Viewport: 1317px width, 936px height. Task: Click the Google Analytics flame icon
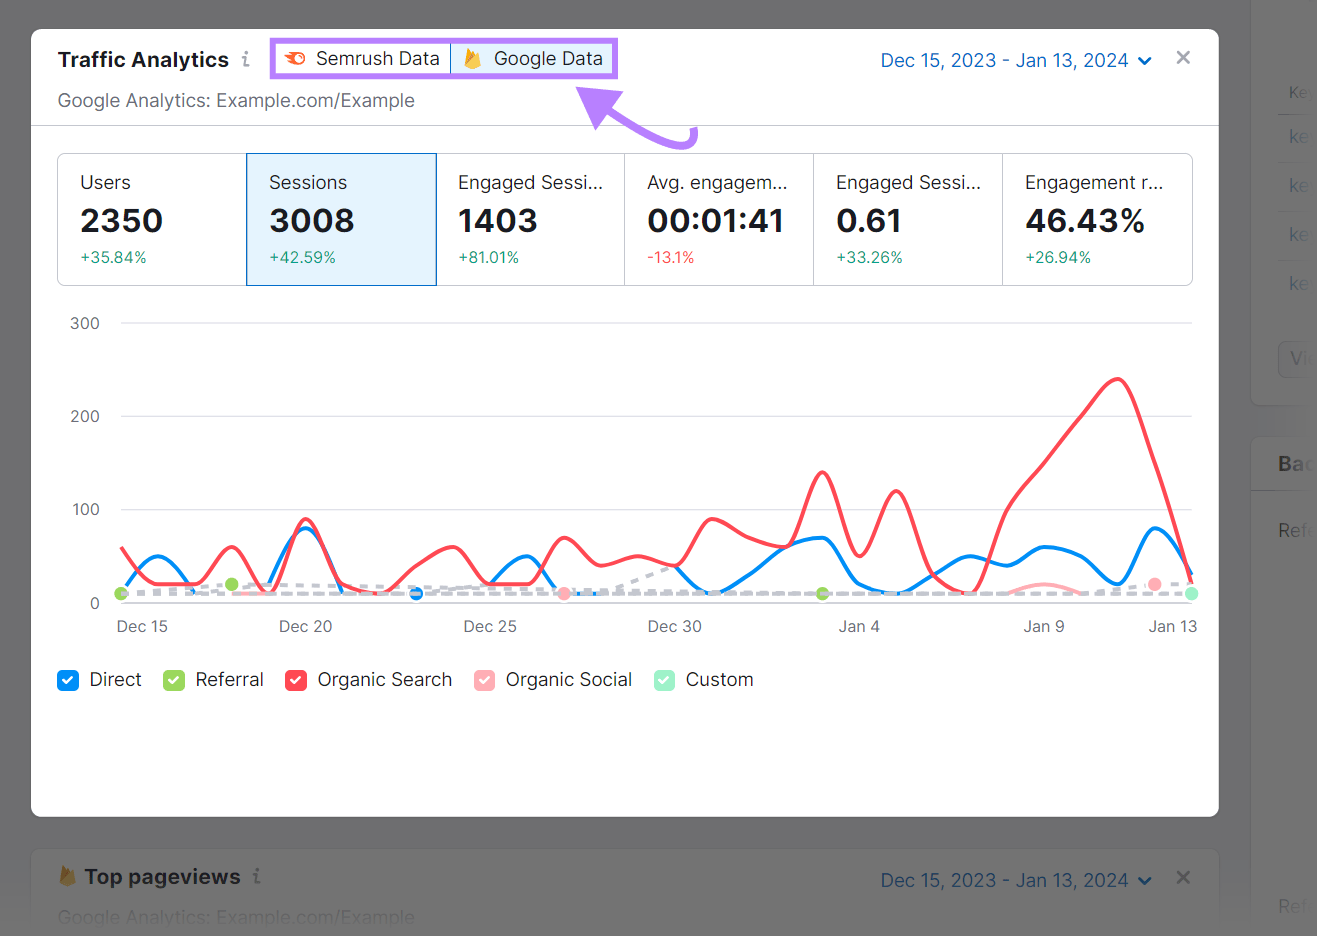[471, 58]
